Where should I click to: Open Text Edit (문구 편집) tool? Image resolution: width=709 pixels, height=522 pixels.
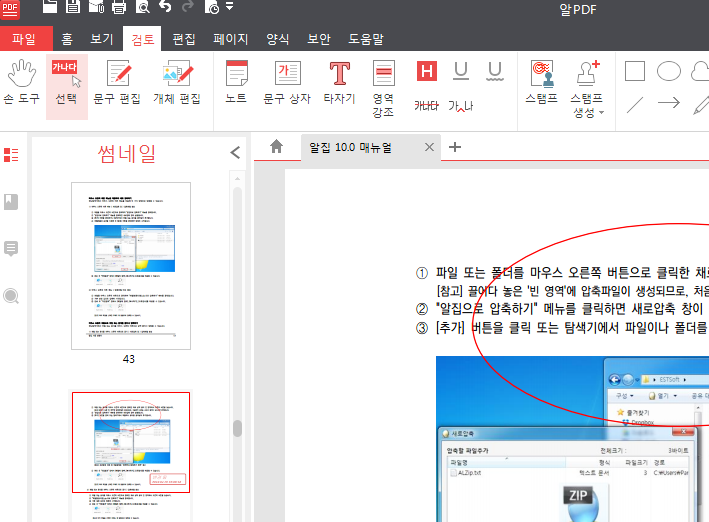[117, 83]
